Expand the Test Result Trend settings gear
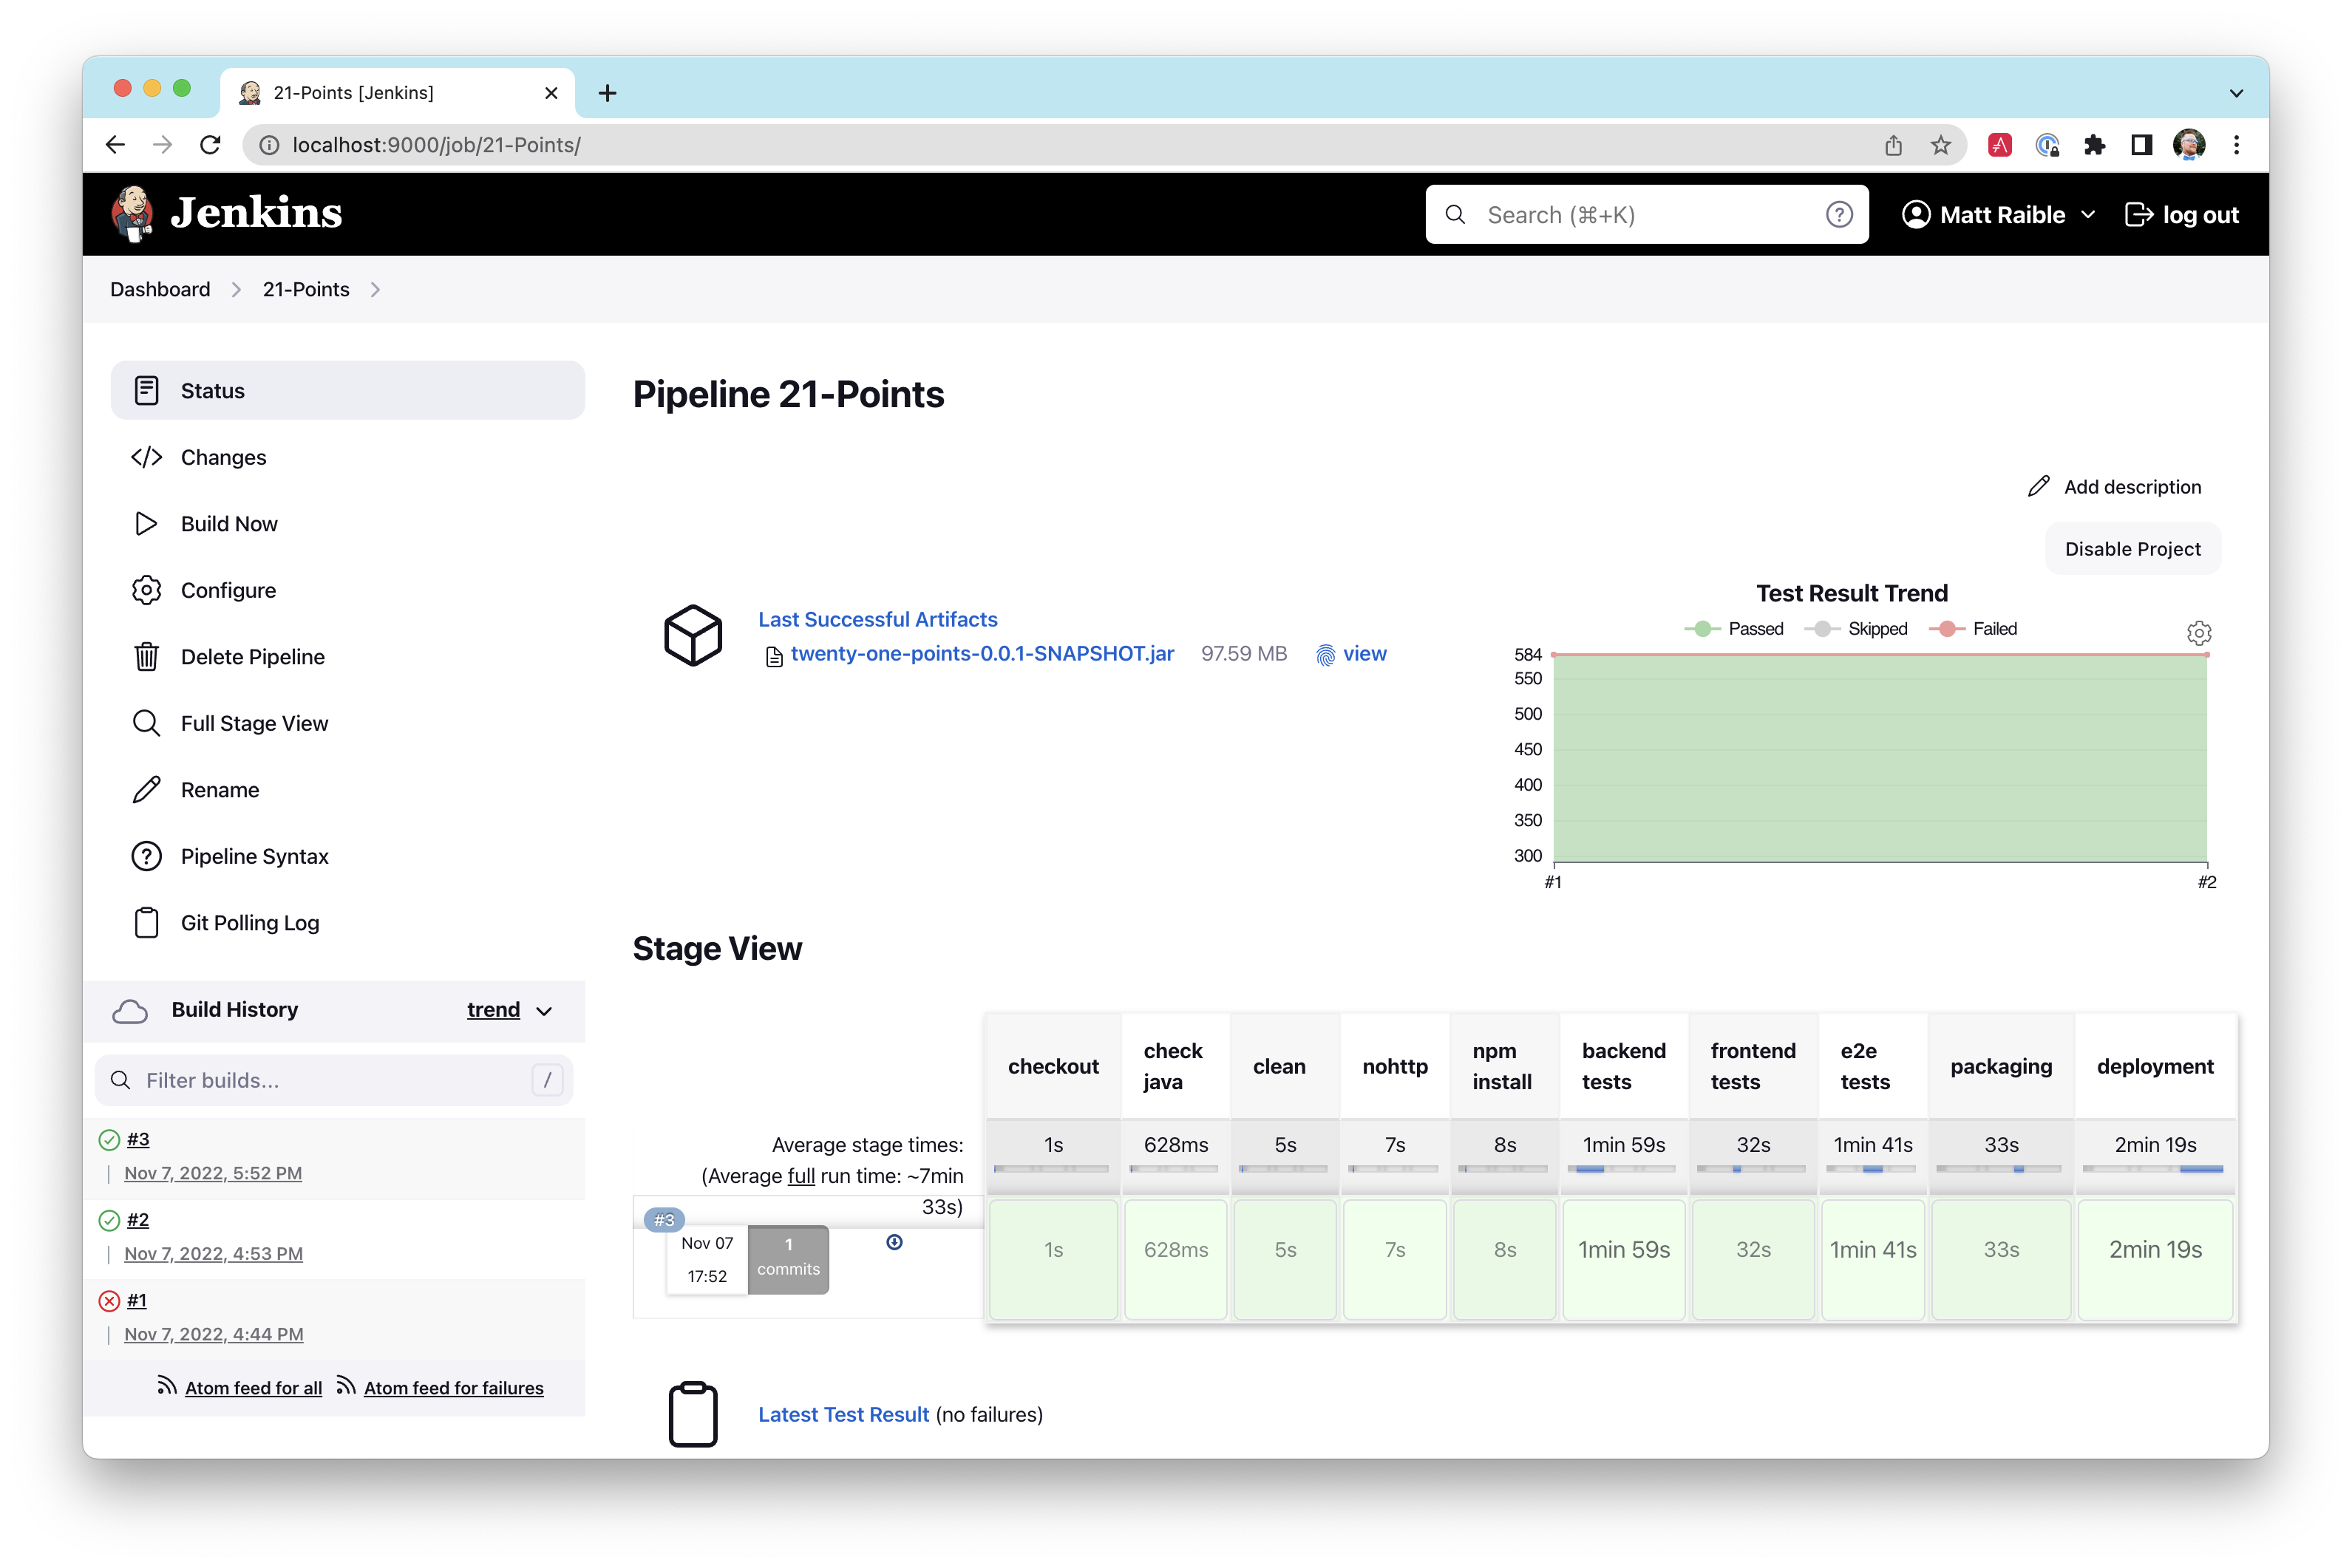The image size is (2352, 1568). [x=2201, y=632]
